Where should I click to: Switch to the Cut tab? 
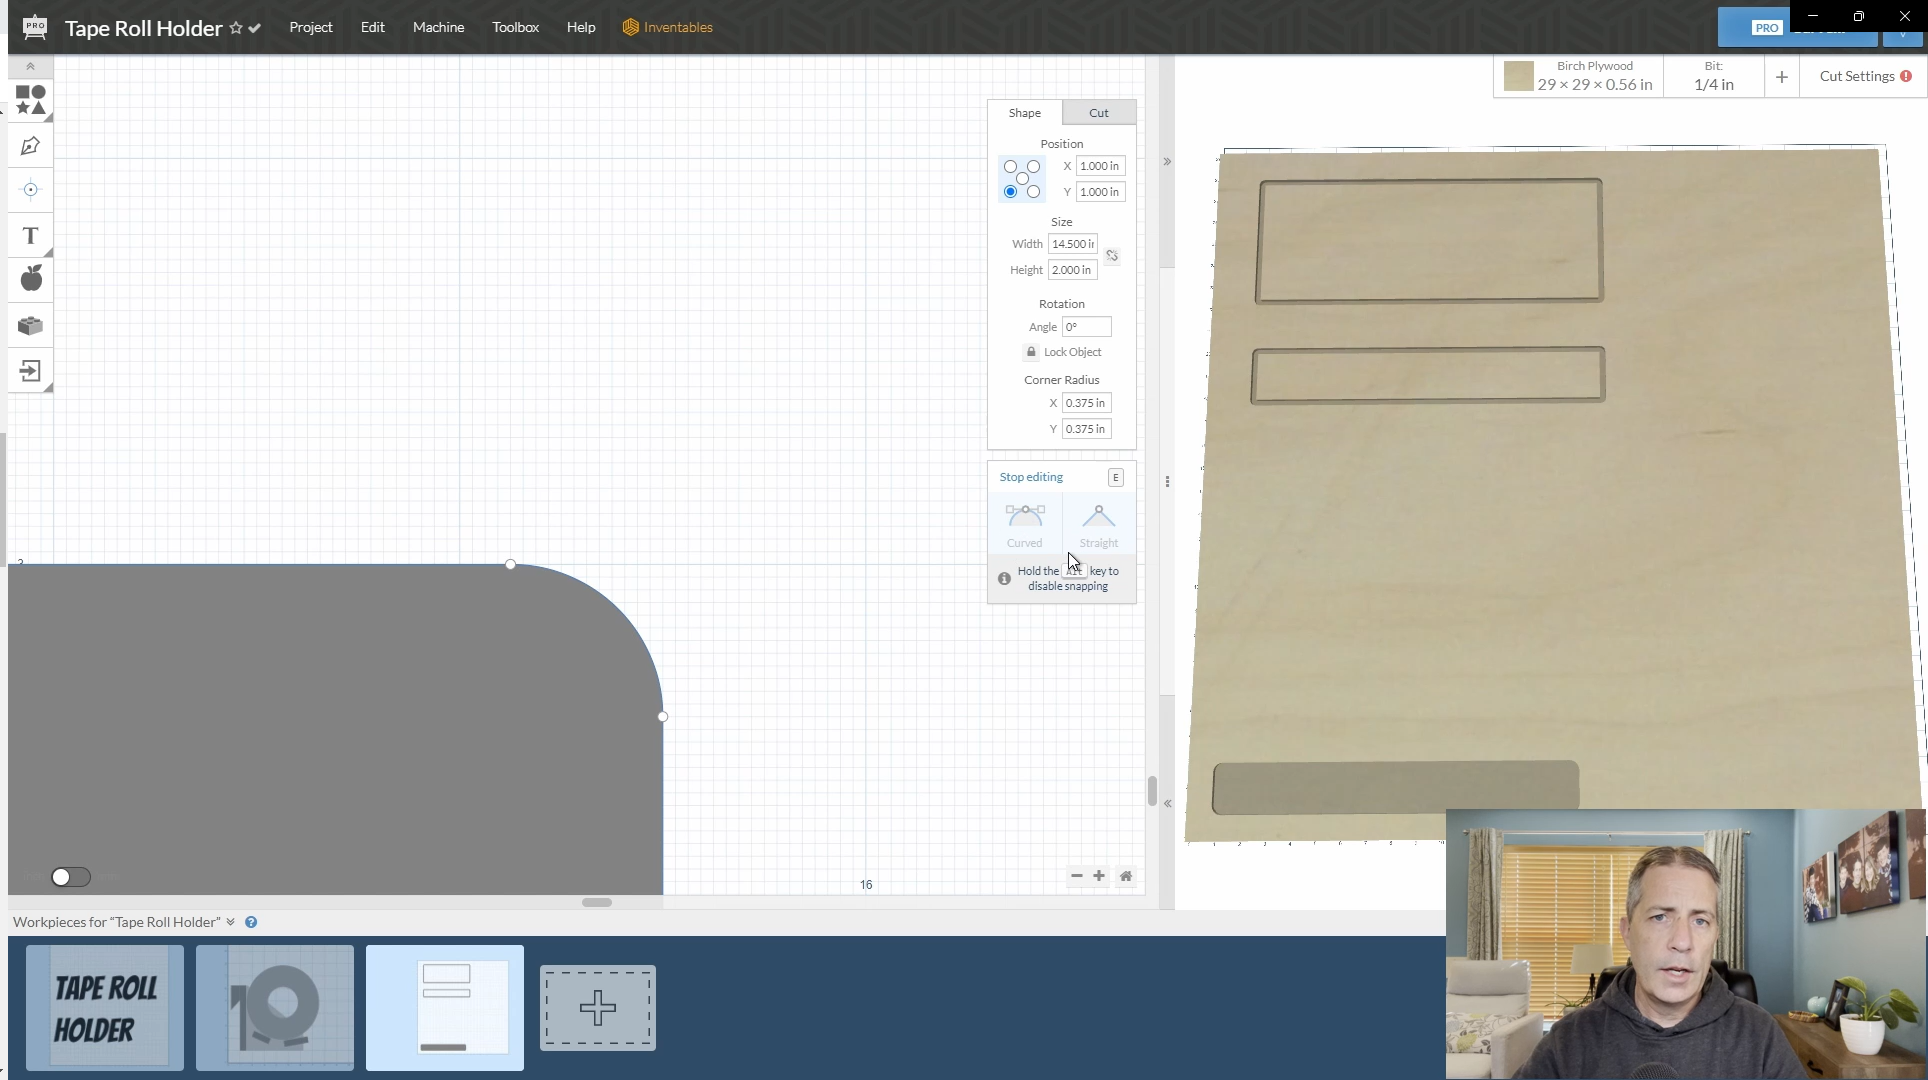[1098, 113]
